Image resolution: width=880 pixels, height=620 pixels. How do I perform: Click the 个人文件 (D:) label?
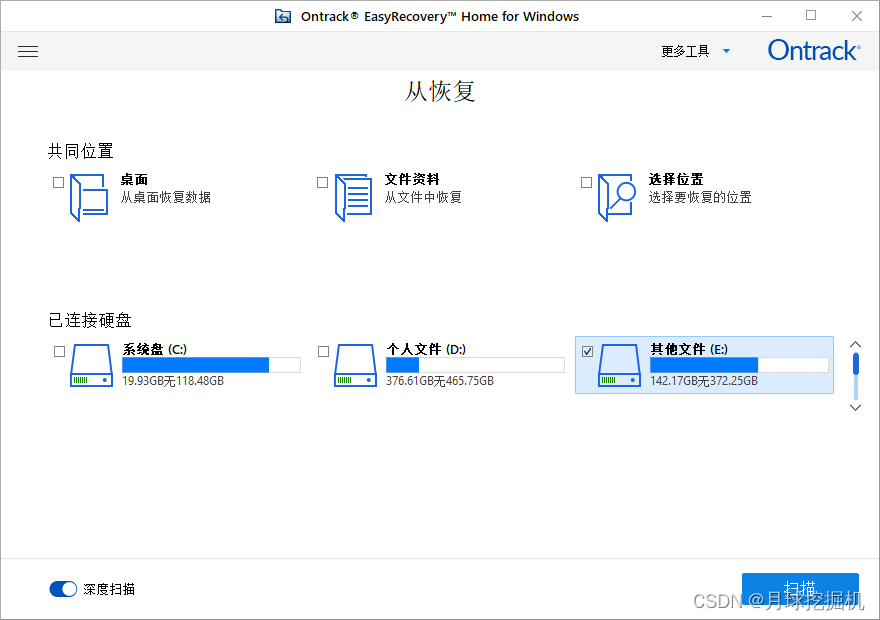pos(425,349)
